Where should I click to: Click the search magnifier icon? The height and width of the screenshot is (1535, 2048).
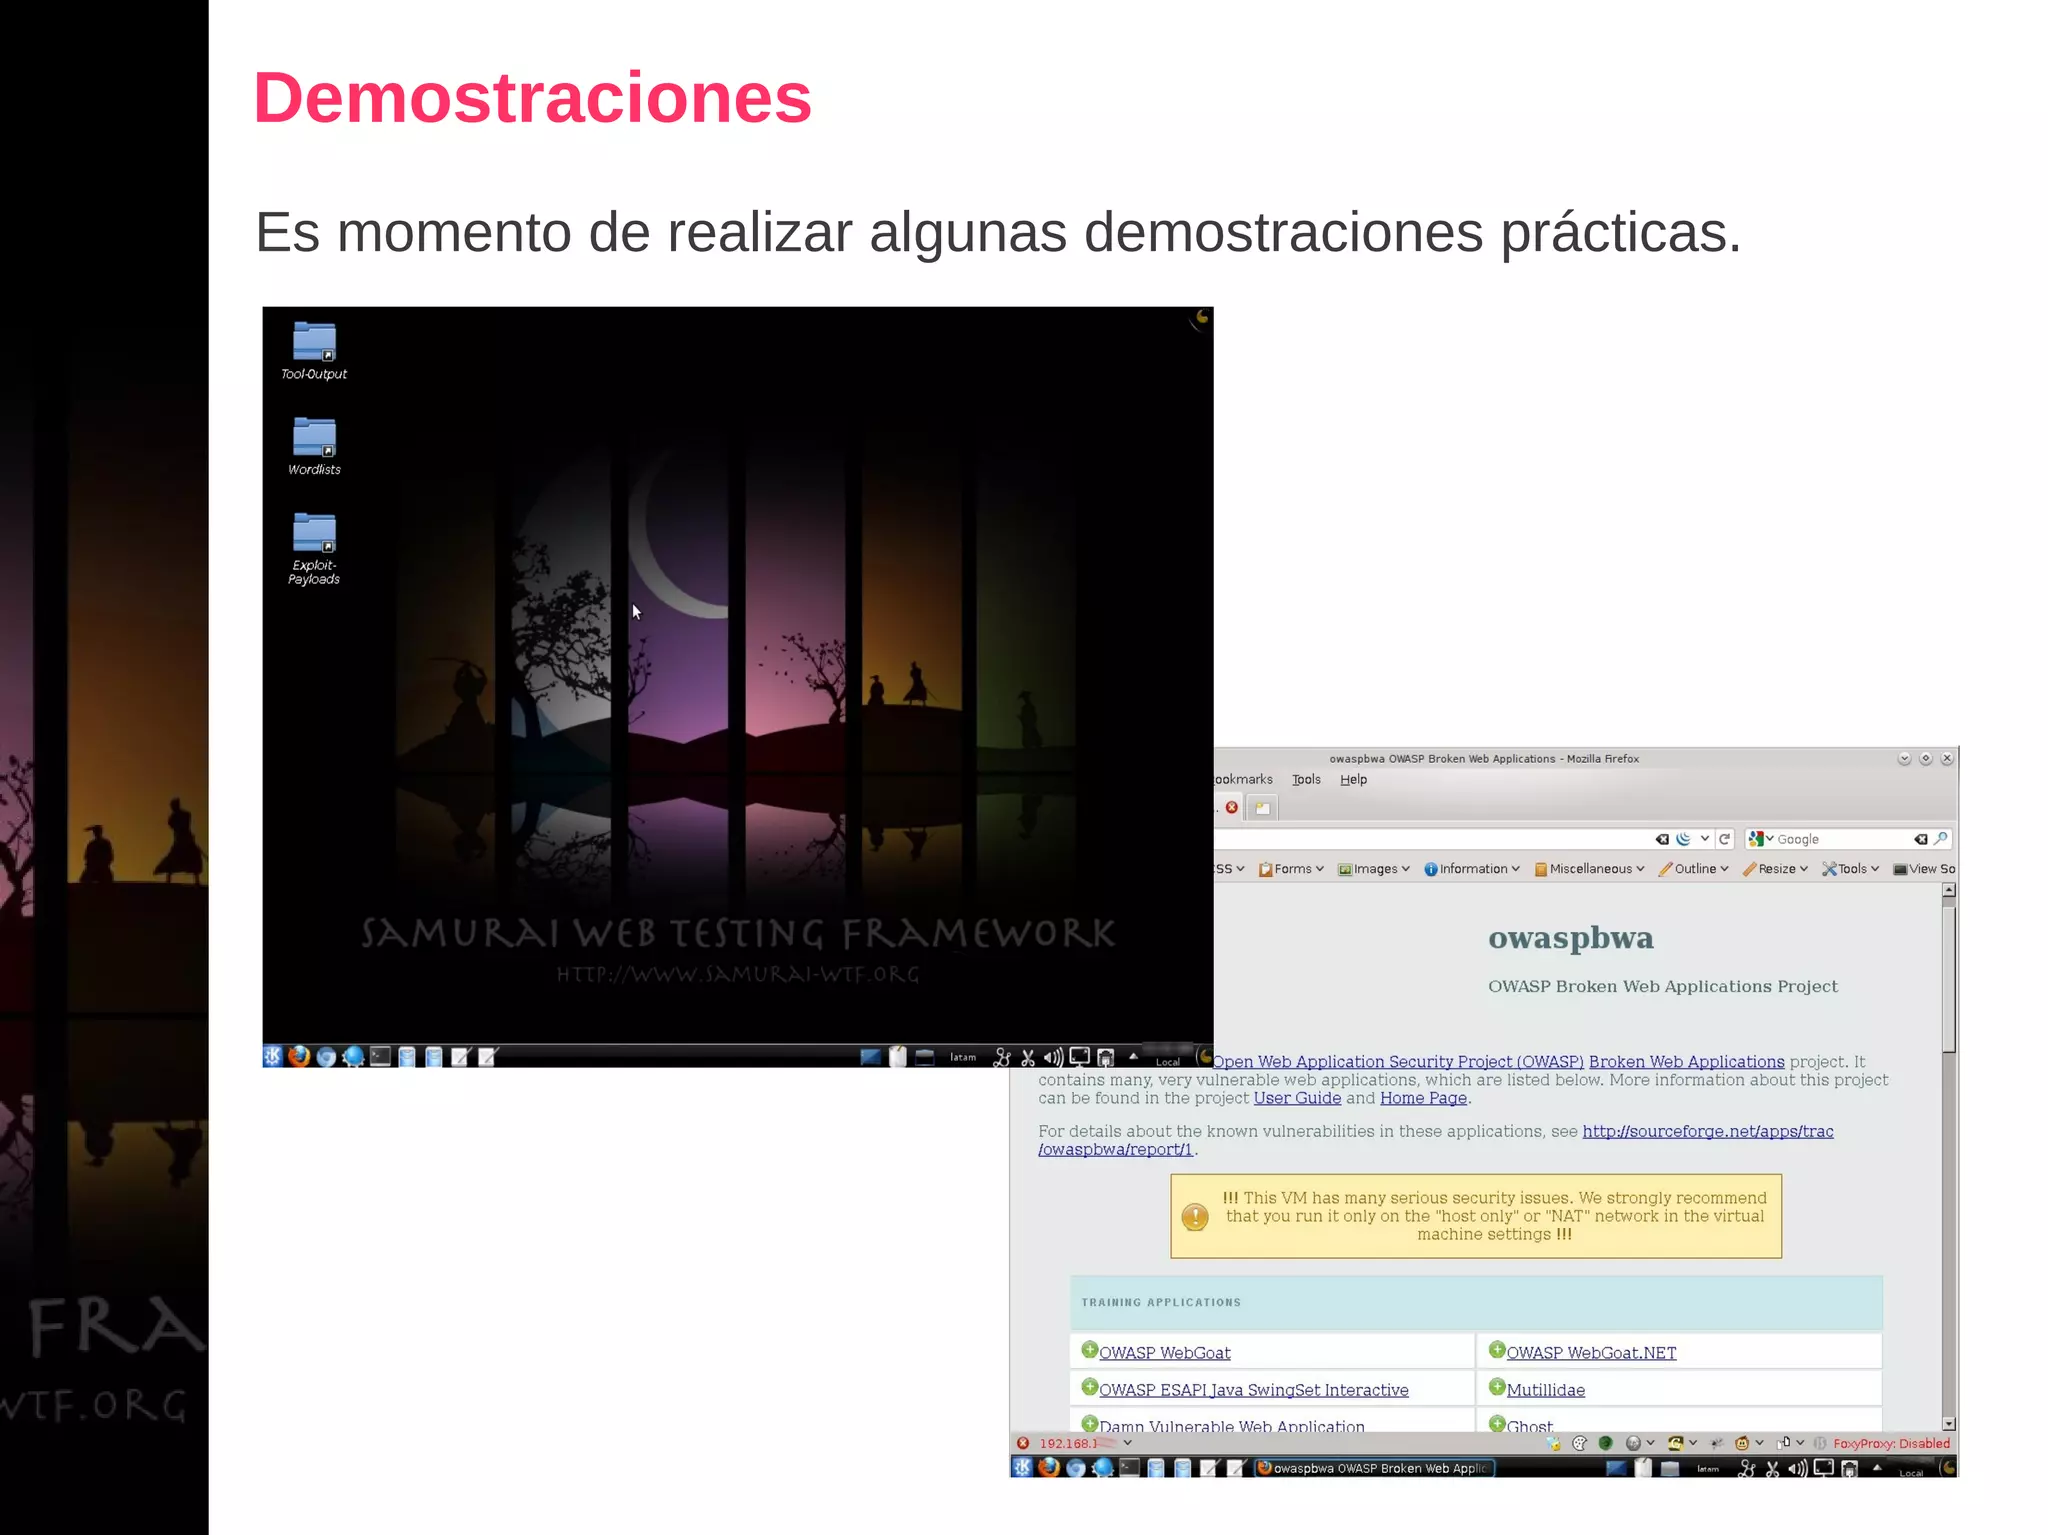(x=1941, y=839)
